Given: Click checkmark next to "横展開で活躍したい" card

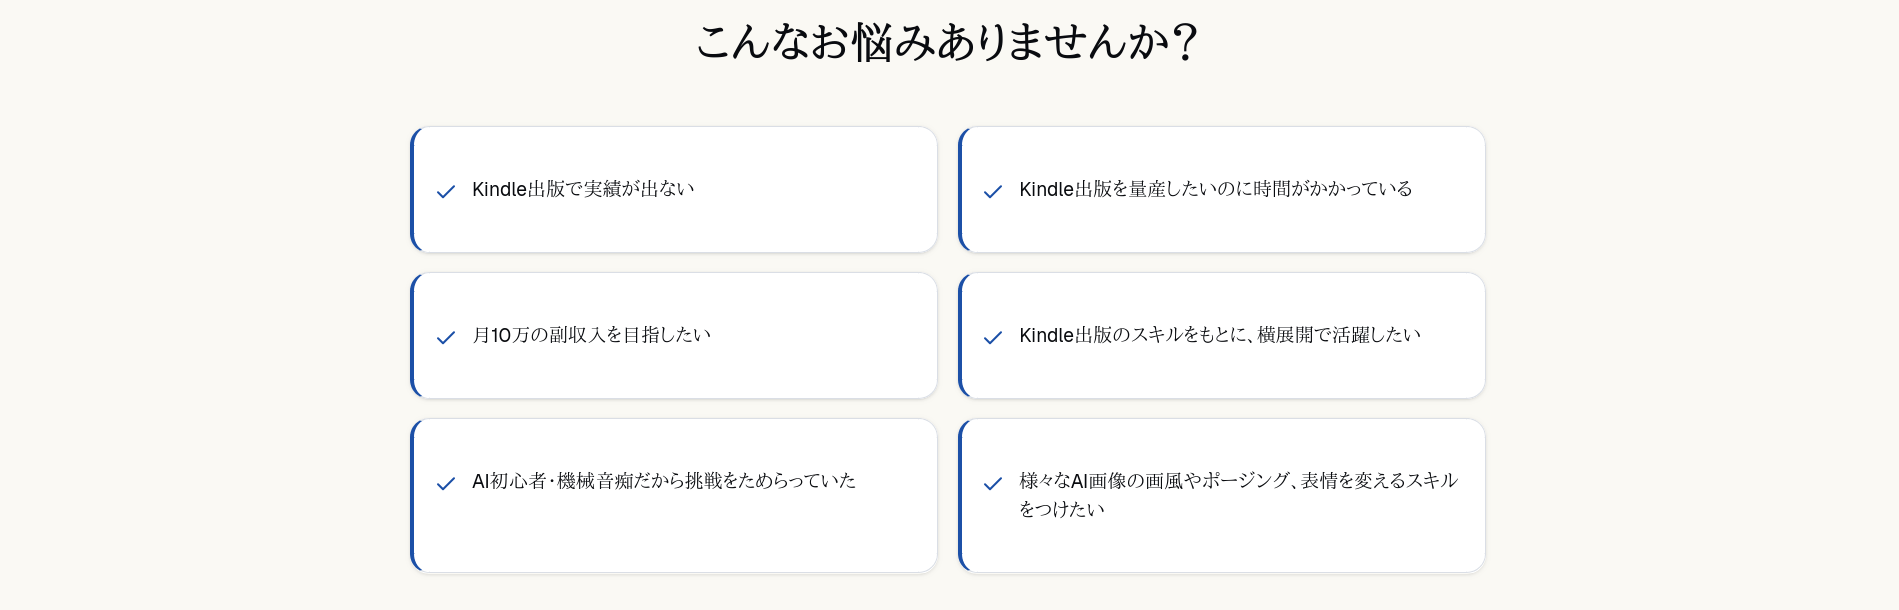Looking at the screenshot, I should click(x=993, y=337).
